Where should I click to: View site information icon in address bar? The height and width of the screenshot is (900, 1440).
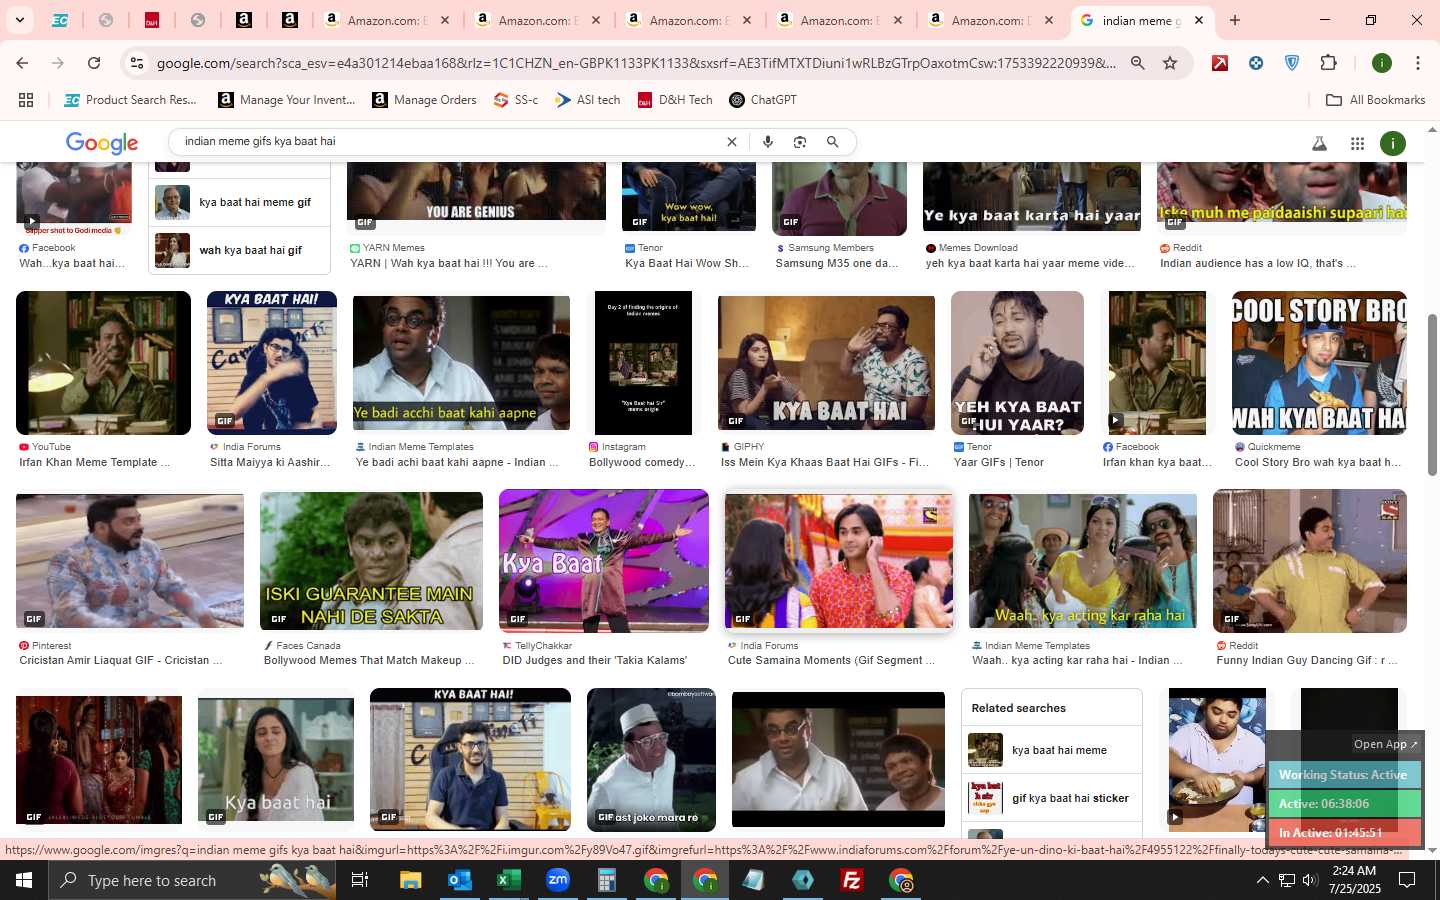pos(137,63)
